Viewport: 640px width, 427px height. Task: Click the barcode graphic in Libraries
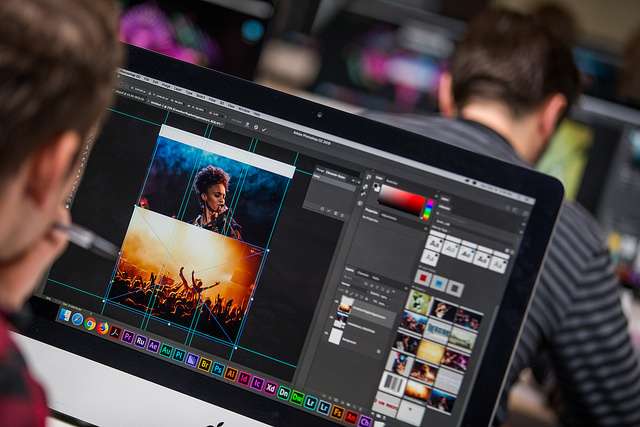pyautogui.click(x=392, y=385)
